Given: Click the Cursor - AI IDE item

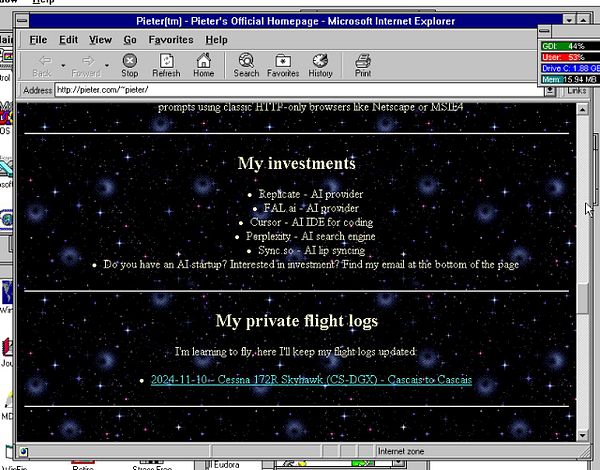Looking at the screenshot, I should pyautogui.click(x=311, y=222).
